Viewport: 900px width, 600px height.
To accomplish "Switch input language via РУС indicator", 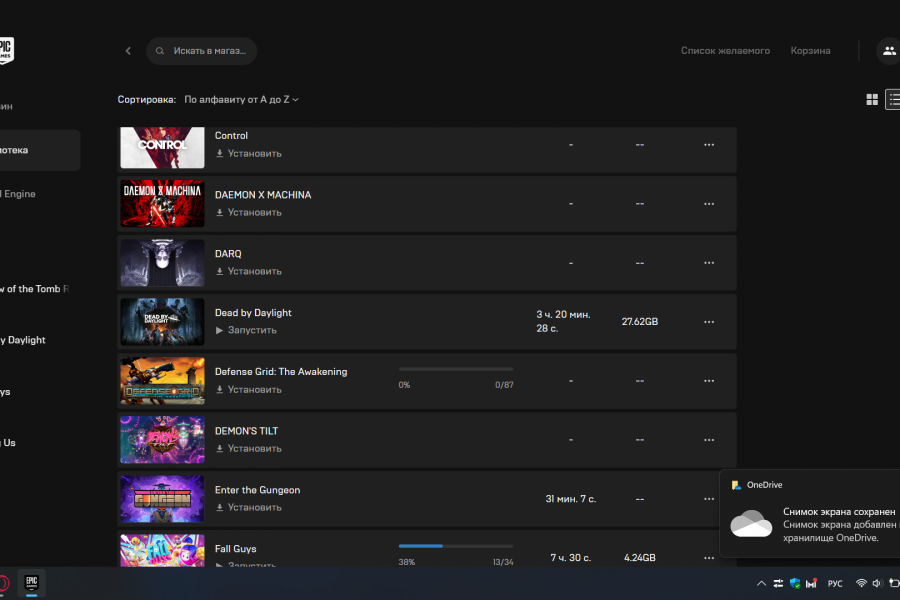I will click(x=835, y=583).
